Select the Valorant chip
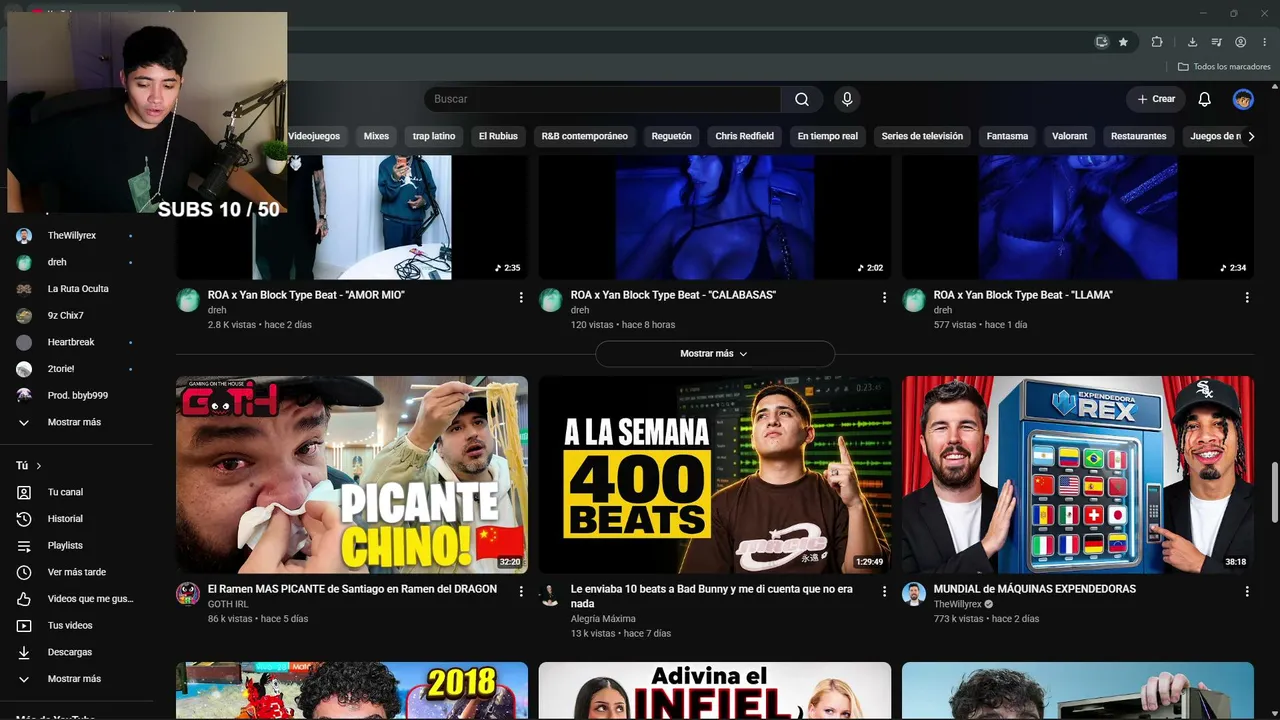 (x=1069, y=136)
